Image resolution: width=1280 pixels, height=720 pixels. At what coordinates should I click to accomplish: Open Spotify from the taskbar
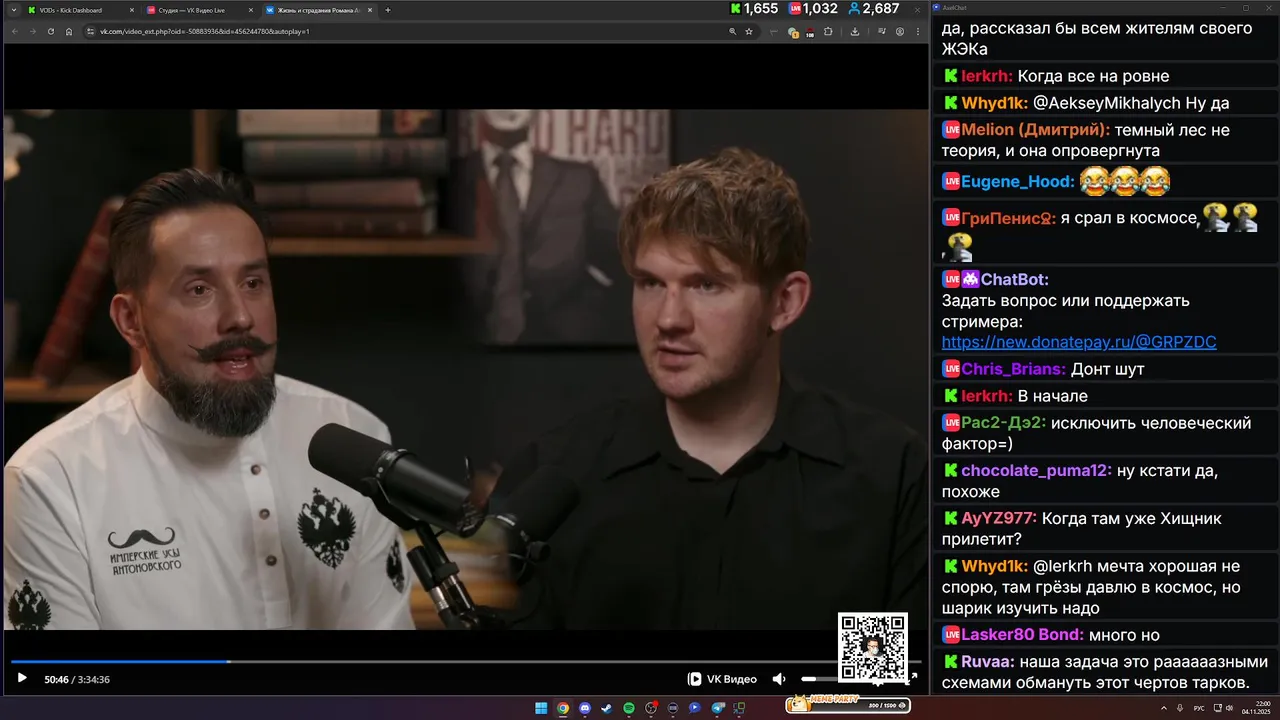point(629,708)
